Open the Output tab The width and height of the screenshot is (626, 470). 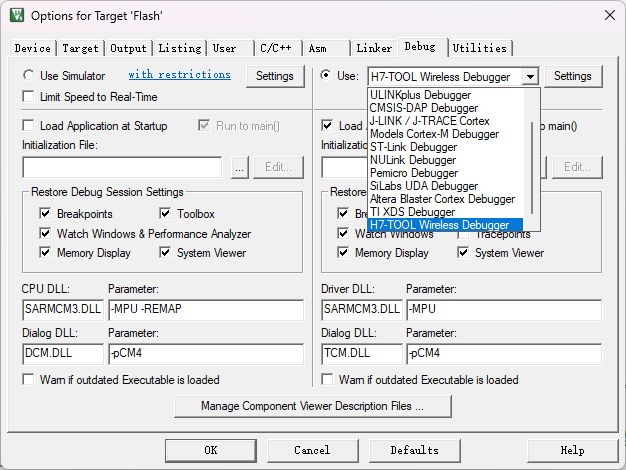coord(128,48)
